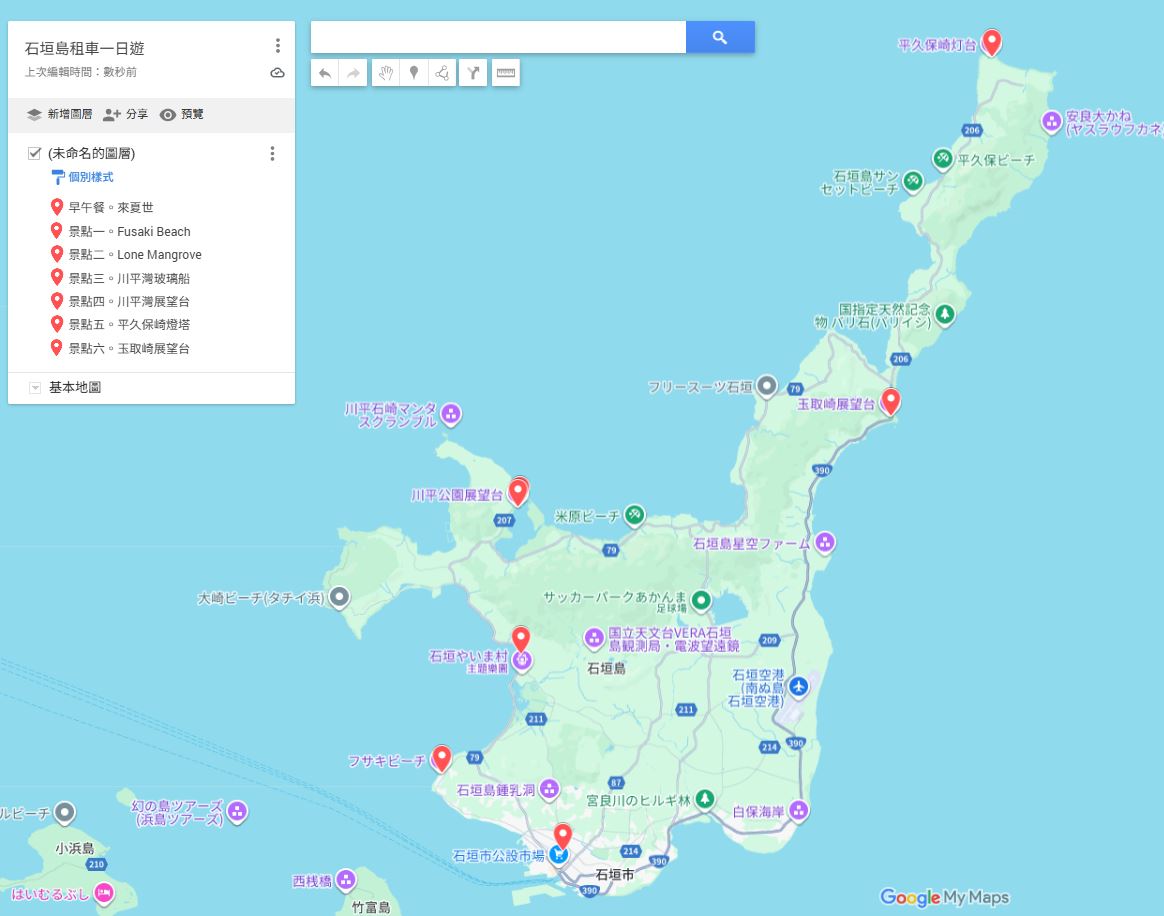Click 石垣島サンセットビーチ marker icon
The width and height of the screenshot is (1164, 916).
pyautogui.click(x=912, y=180)
